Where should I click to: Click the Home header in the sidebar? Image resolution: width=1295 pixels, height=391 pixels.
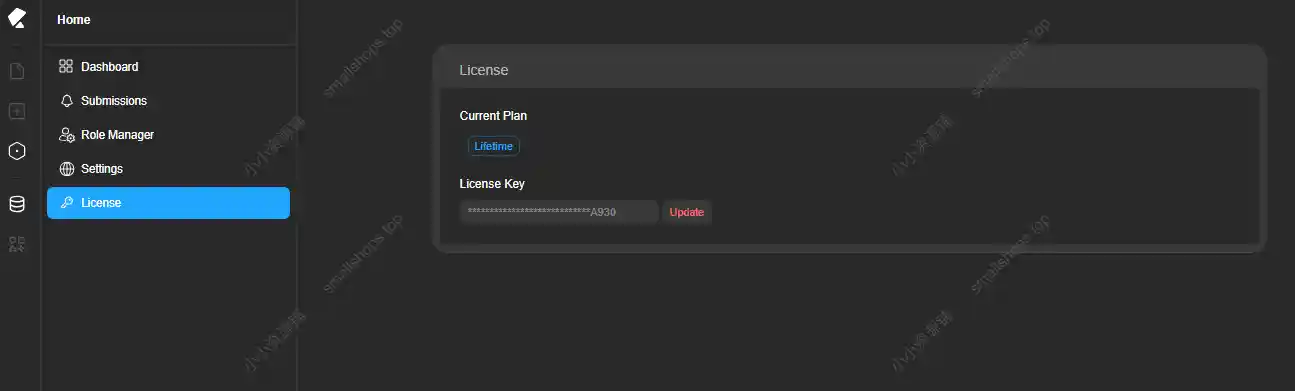[73, 20]
